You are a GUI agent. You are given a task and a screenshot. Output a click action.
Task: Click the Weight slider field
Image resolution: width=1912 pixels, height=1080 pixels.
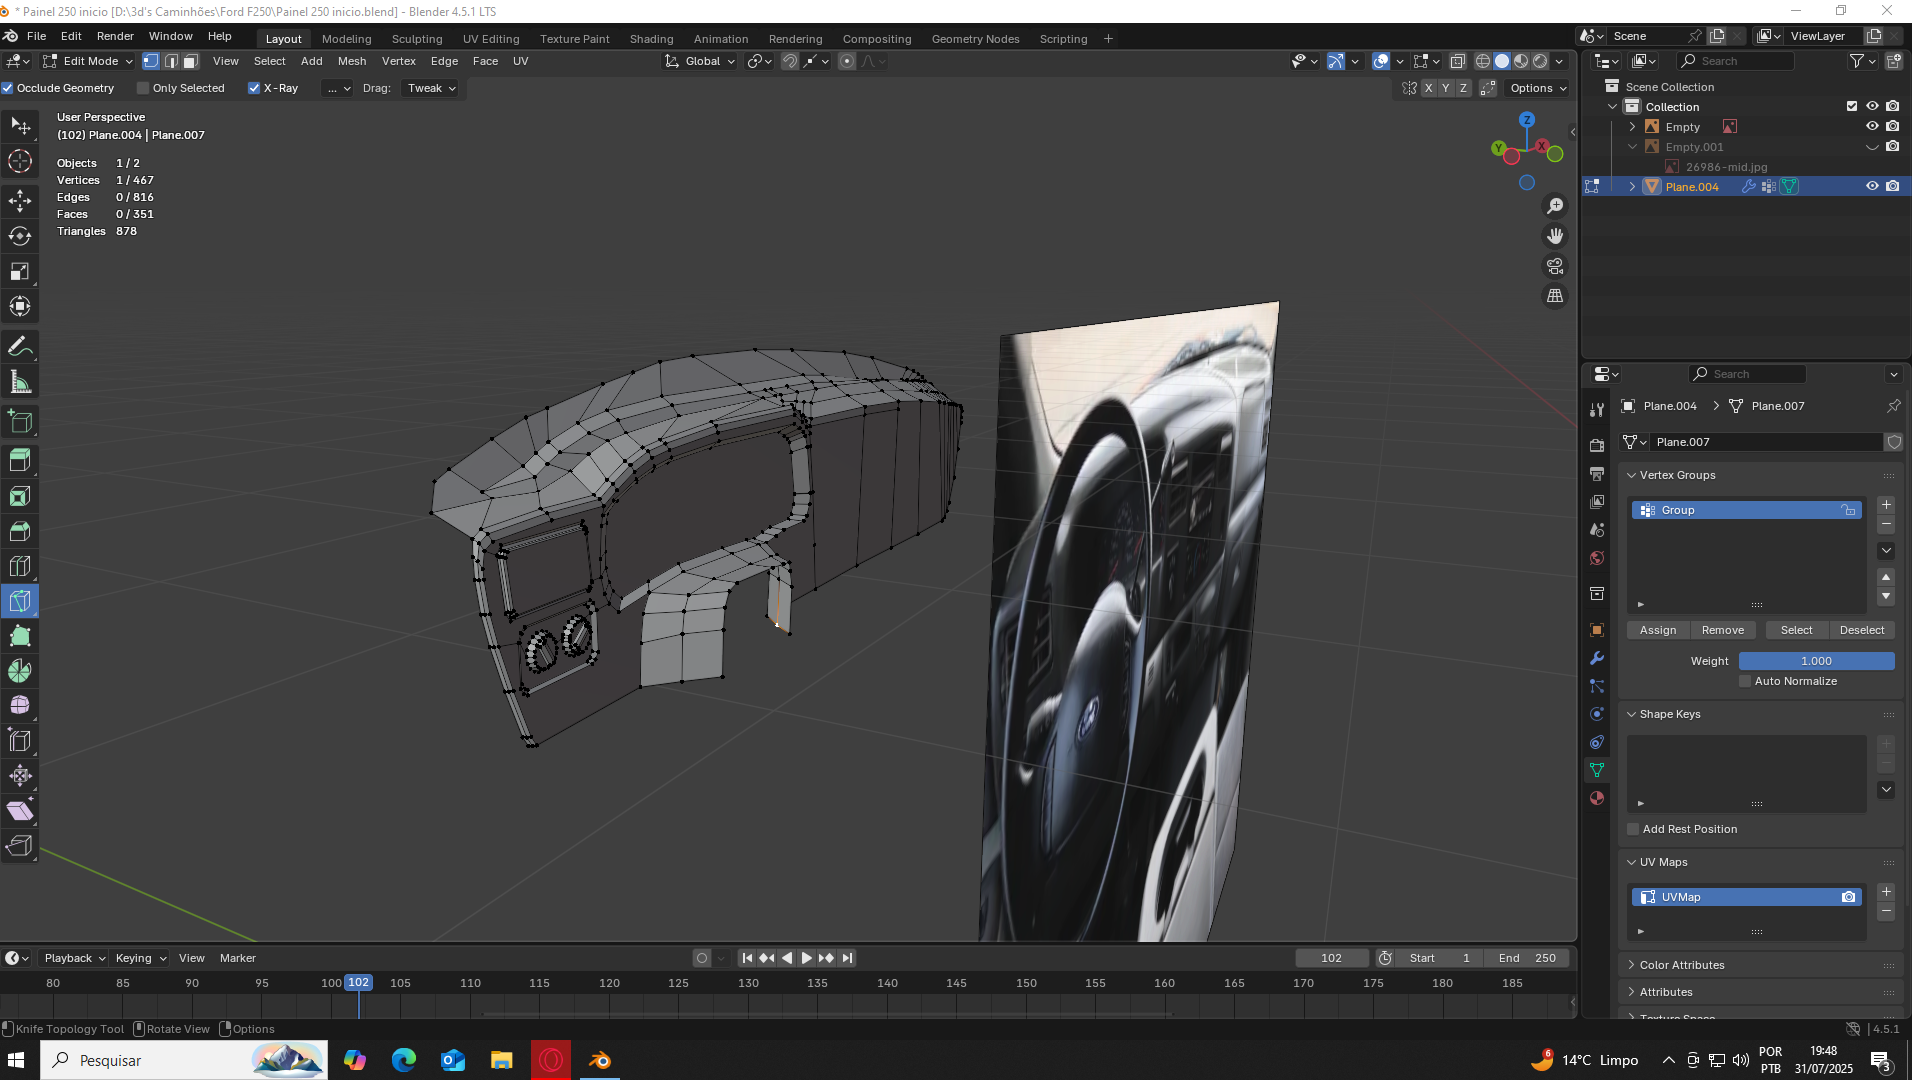(x=1816, y=661)
